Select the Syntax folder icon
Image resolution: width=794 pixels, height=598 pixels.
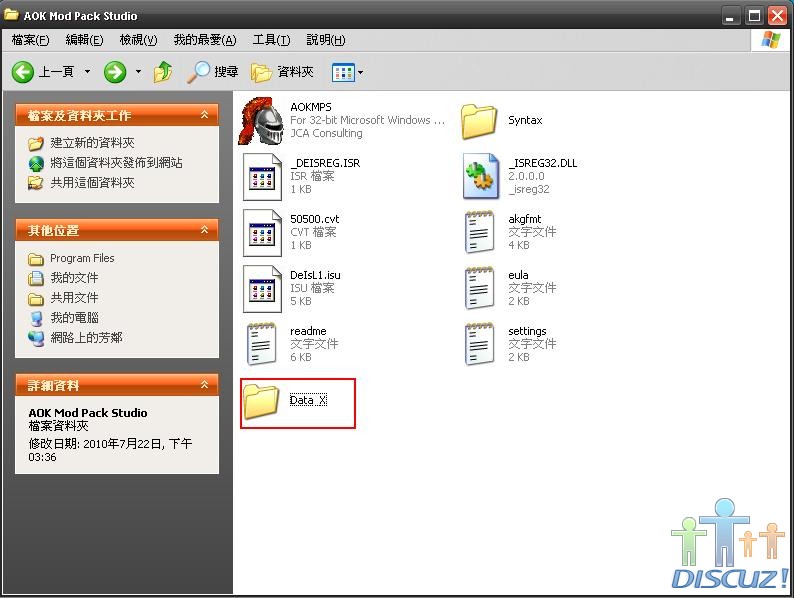coord(479,121)
